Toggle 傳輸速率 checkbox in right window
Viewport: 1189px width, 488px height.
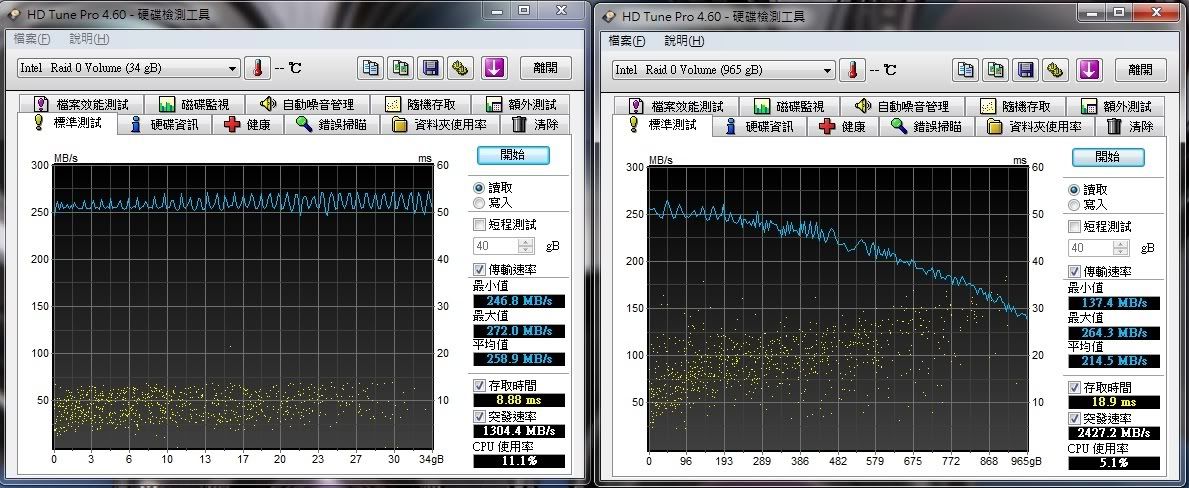point(1074,271)
